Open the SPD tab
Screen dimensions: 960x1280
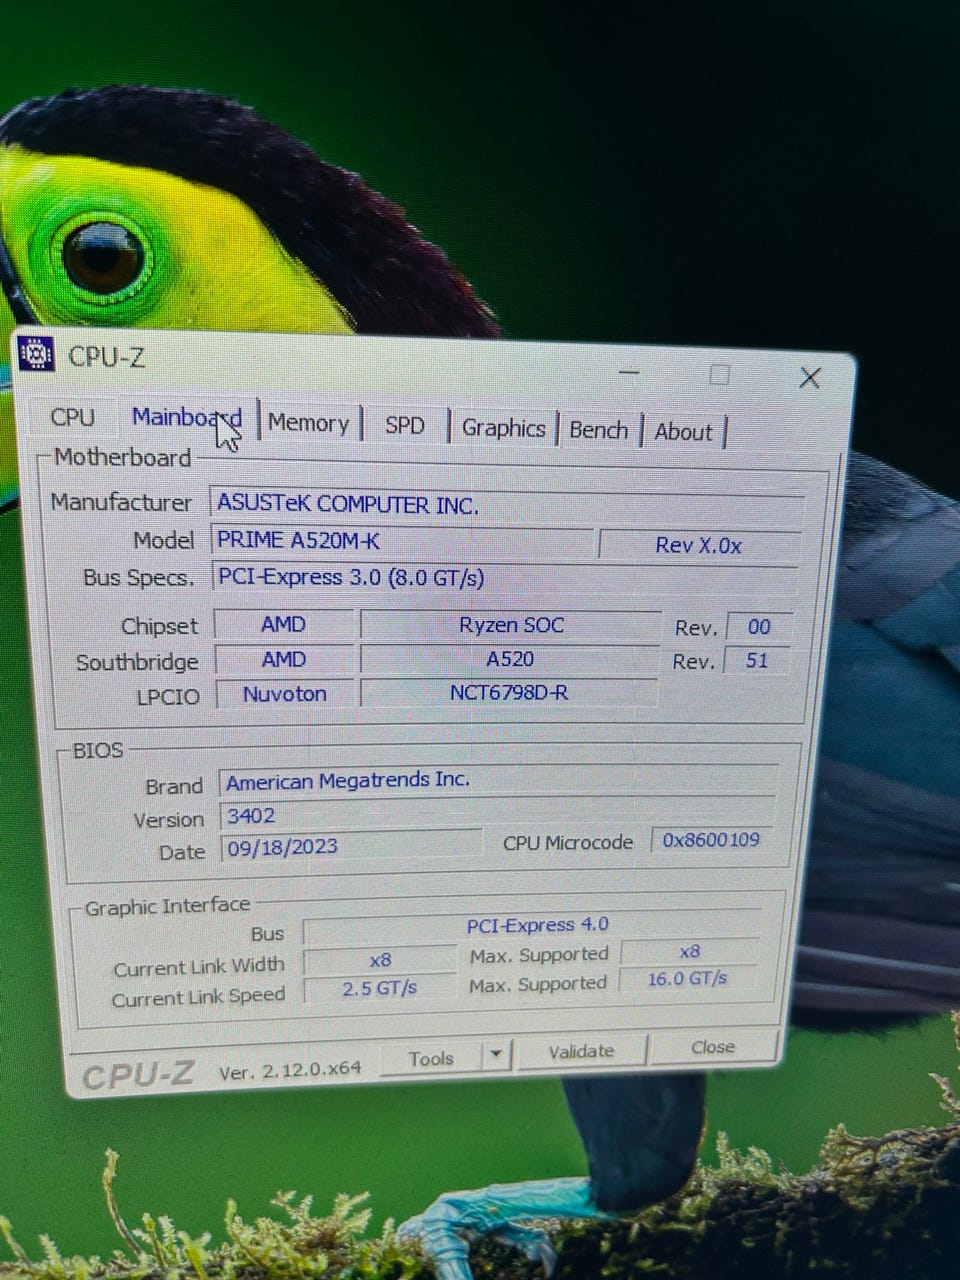tap(405, 425)
